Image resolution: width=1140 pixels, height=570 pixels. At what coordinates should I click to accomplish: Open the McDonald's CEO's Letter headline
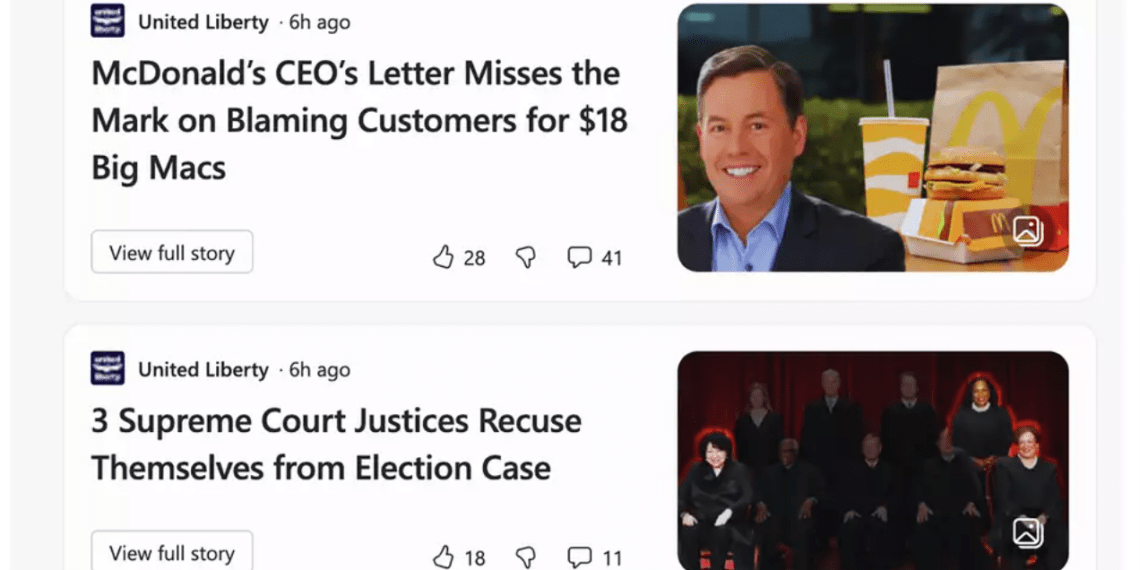point(359,121)
